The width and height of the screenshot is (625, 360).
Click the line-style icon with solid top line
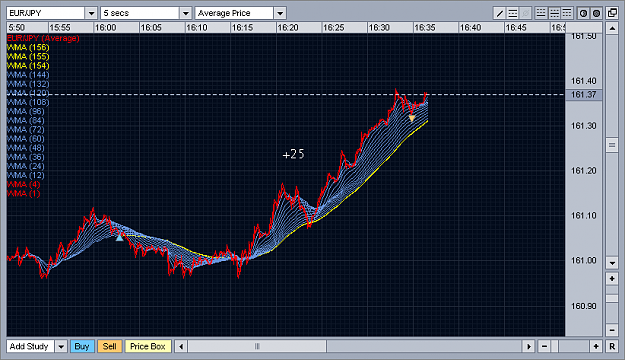(567, 13)
